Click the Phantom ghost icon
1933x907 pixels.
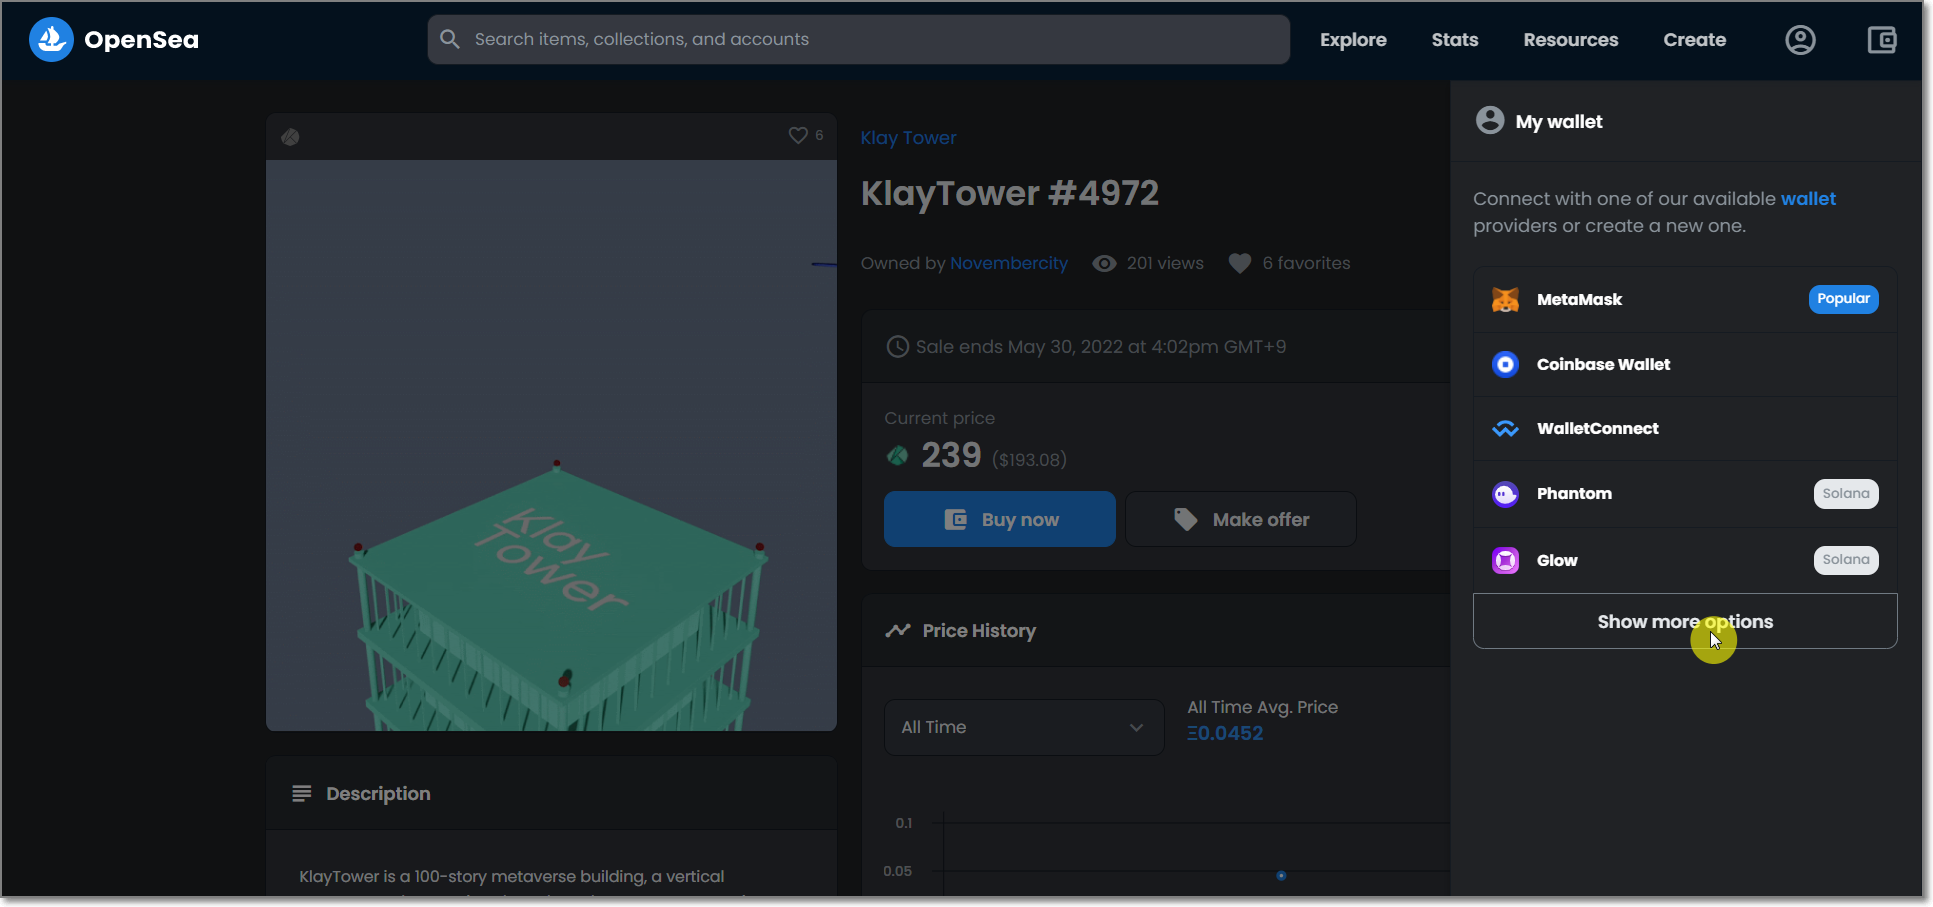[1505, 493]
